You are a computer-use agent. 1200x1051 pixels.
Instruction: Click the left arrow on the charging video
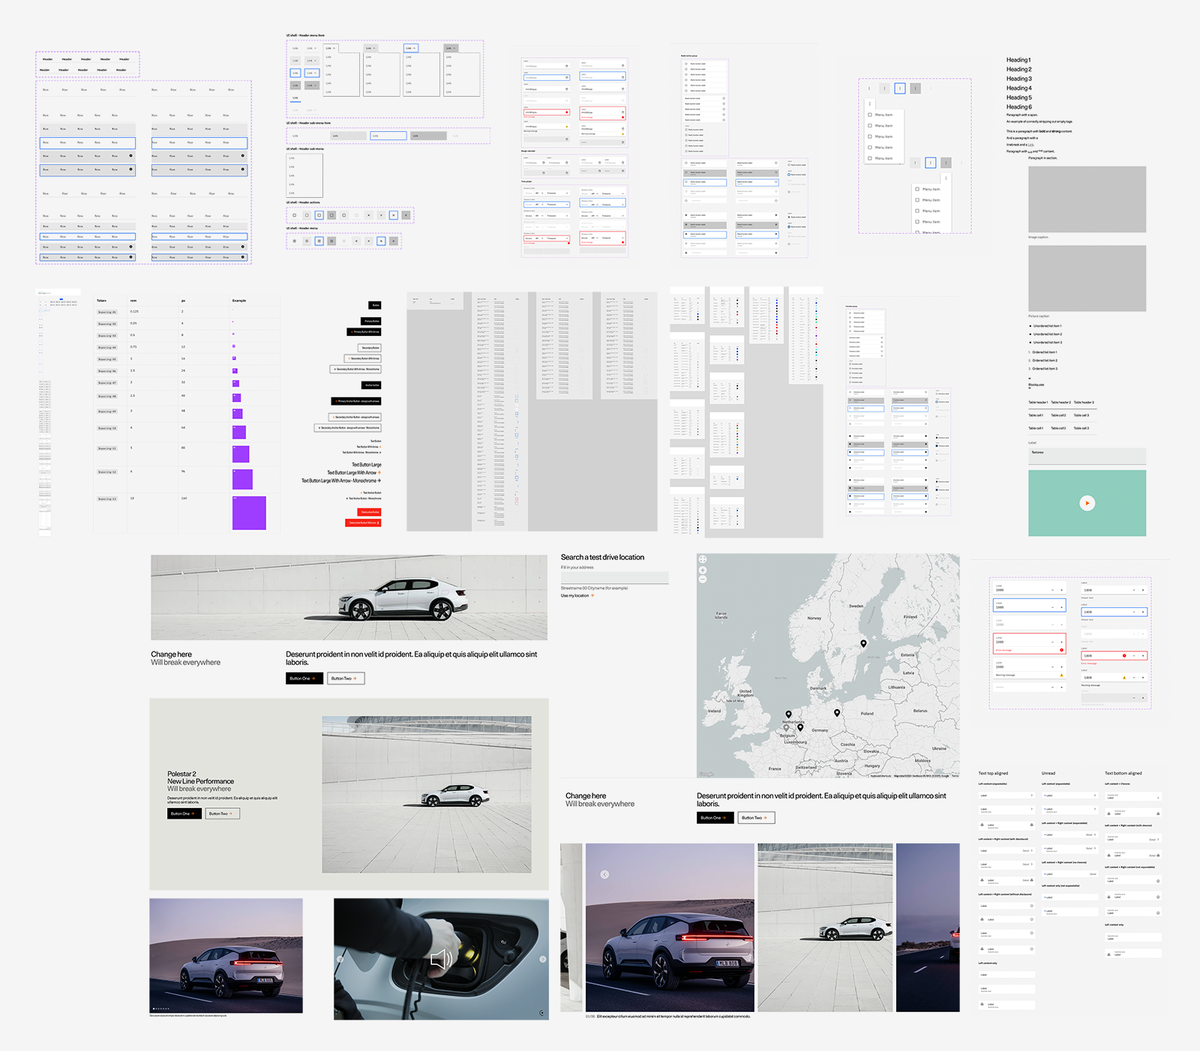click(340, 959)
